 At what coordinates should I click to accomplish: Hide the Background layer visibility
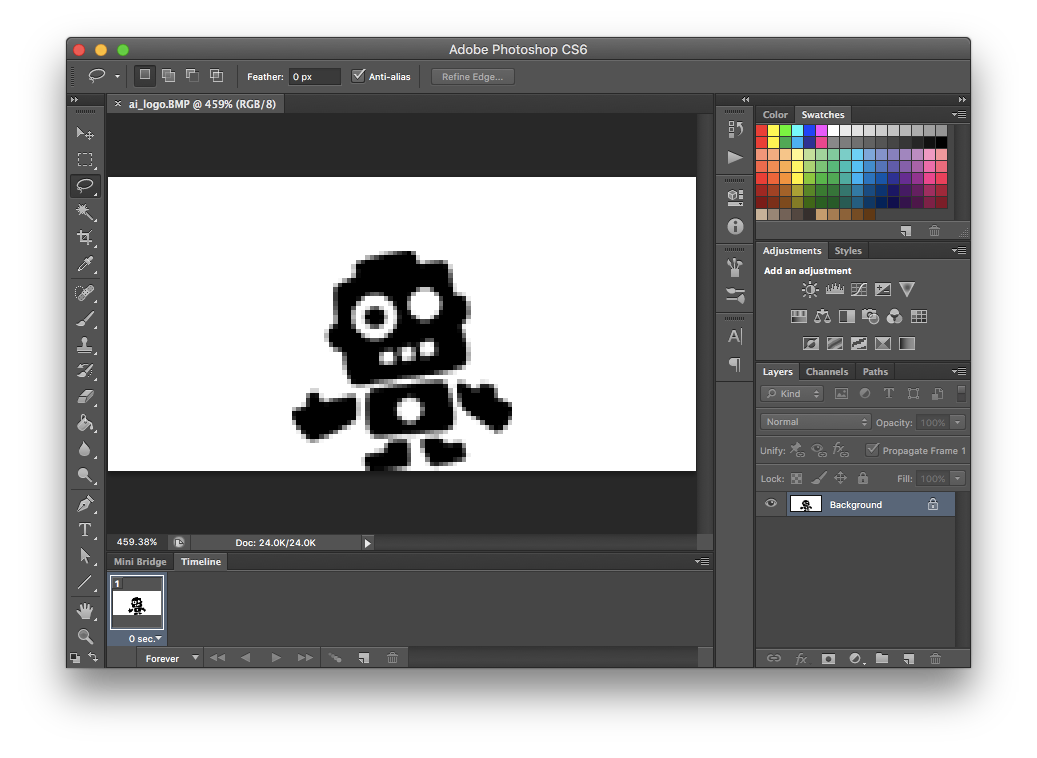[770, 503]
